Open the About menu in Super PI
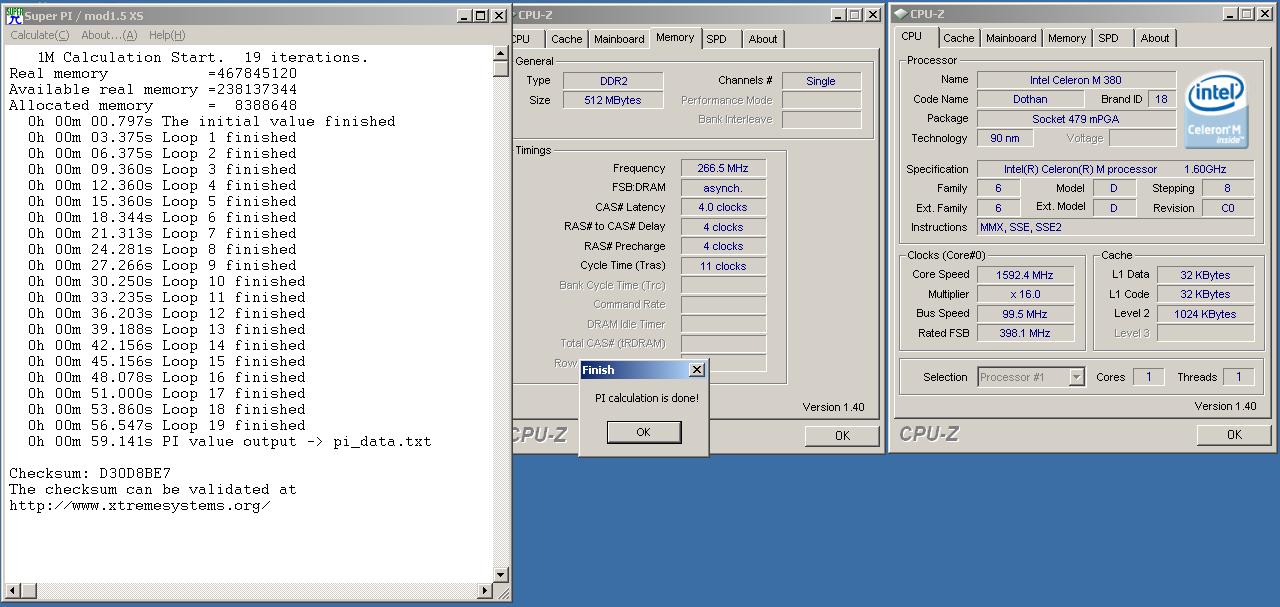 pyautogui.click(x=109, y=35)
